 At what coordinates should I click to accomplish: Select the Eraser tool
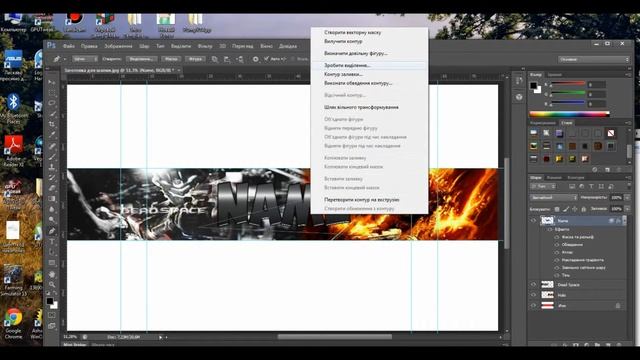point(52,188)
